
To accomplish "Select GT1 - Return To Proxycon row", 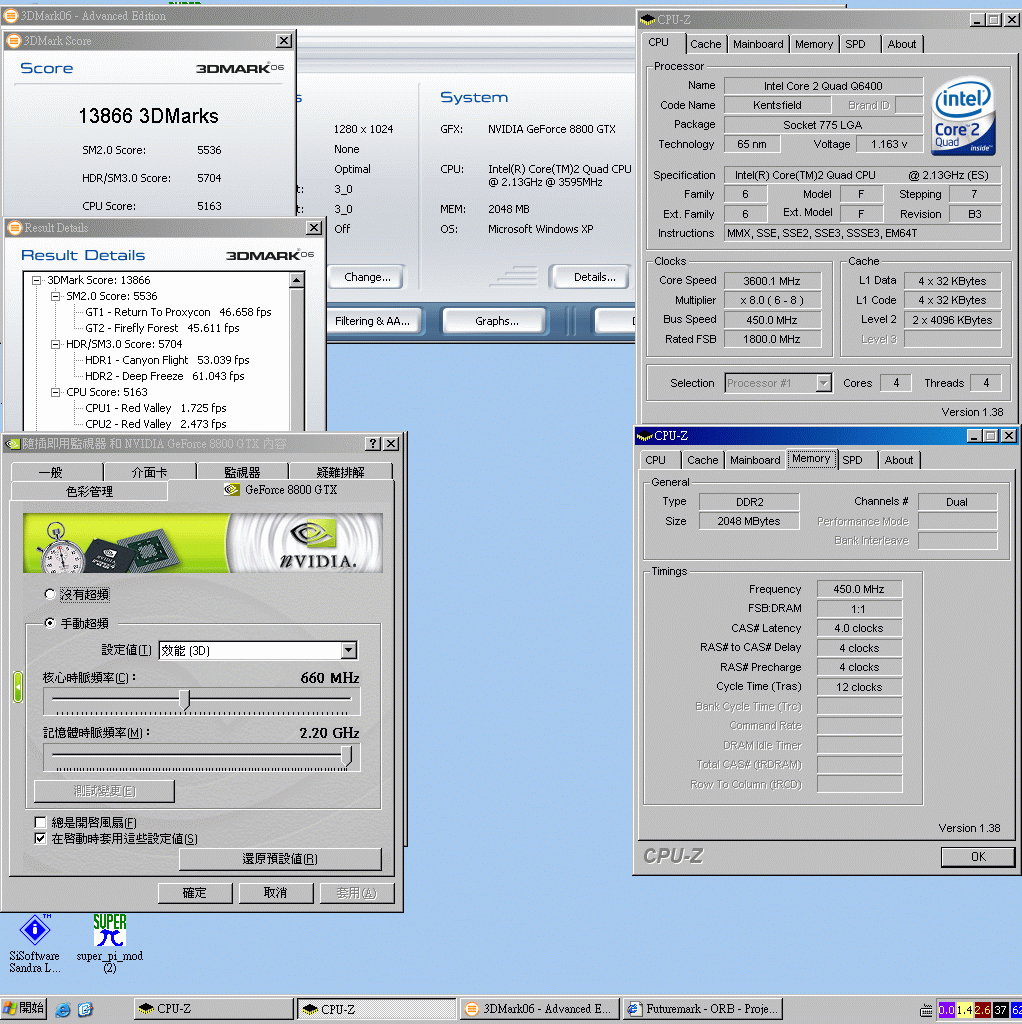I will pos(178,312).
